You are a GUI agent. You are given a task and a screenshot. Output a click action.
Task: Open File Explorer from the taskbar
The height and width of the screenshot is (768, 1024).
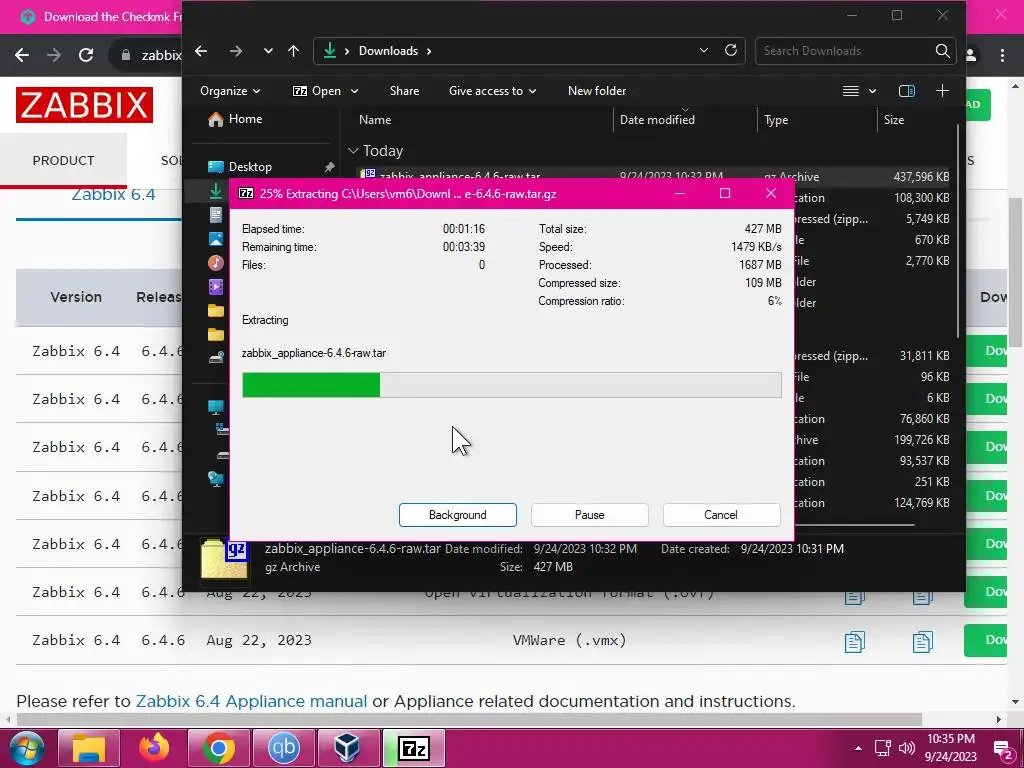(x=89, y=748)
